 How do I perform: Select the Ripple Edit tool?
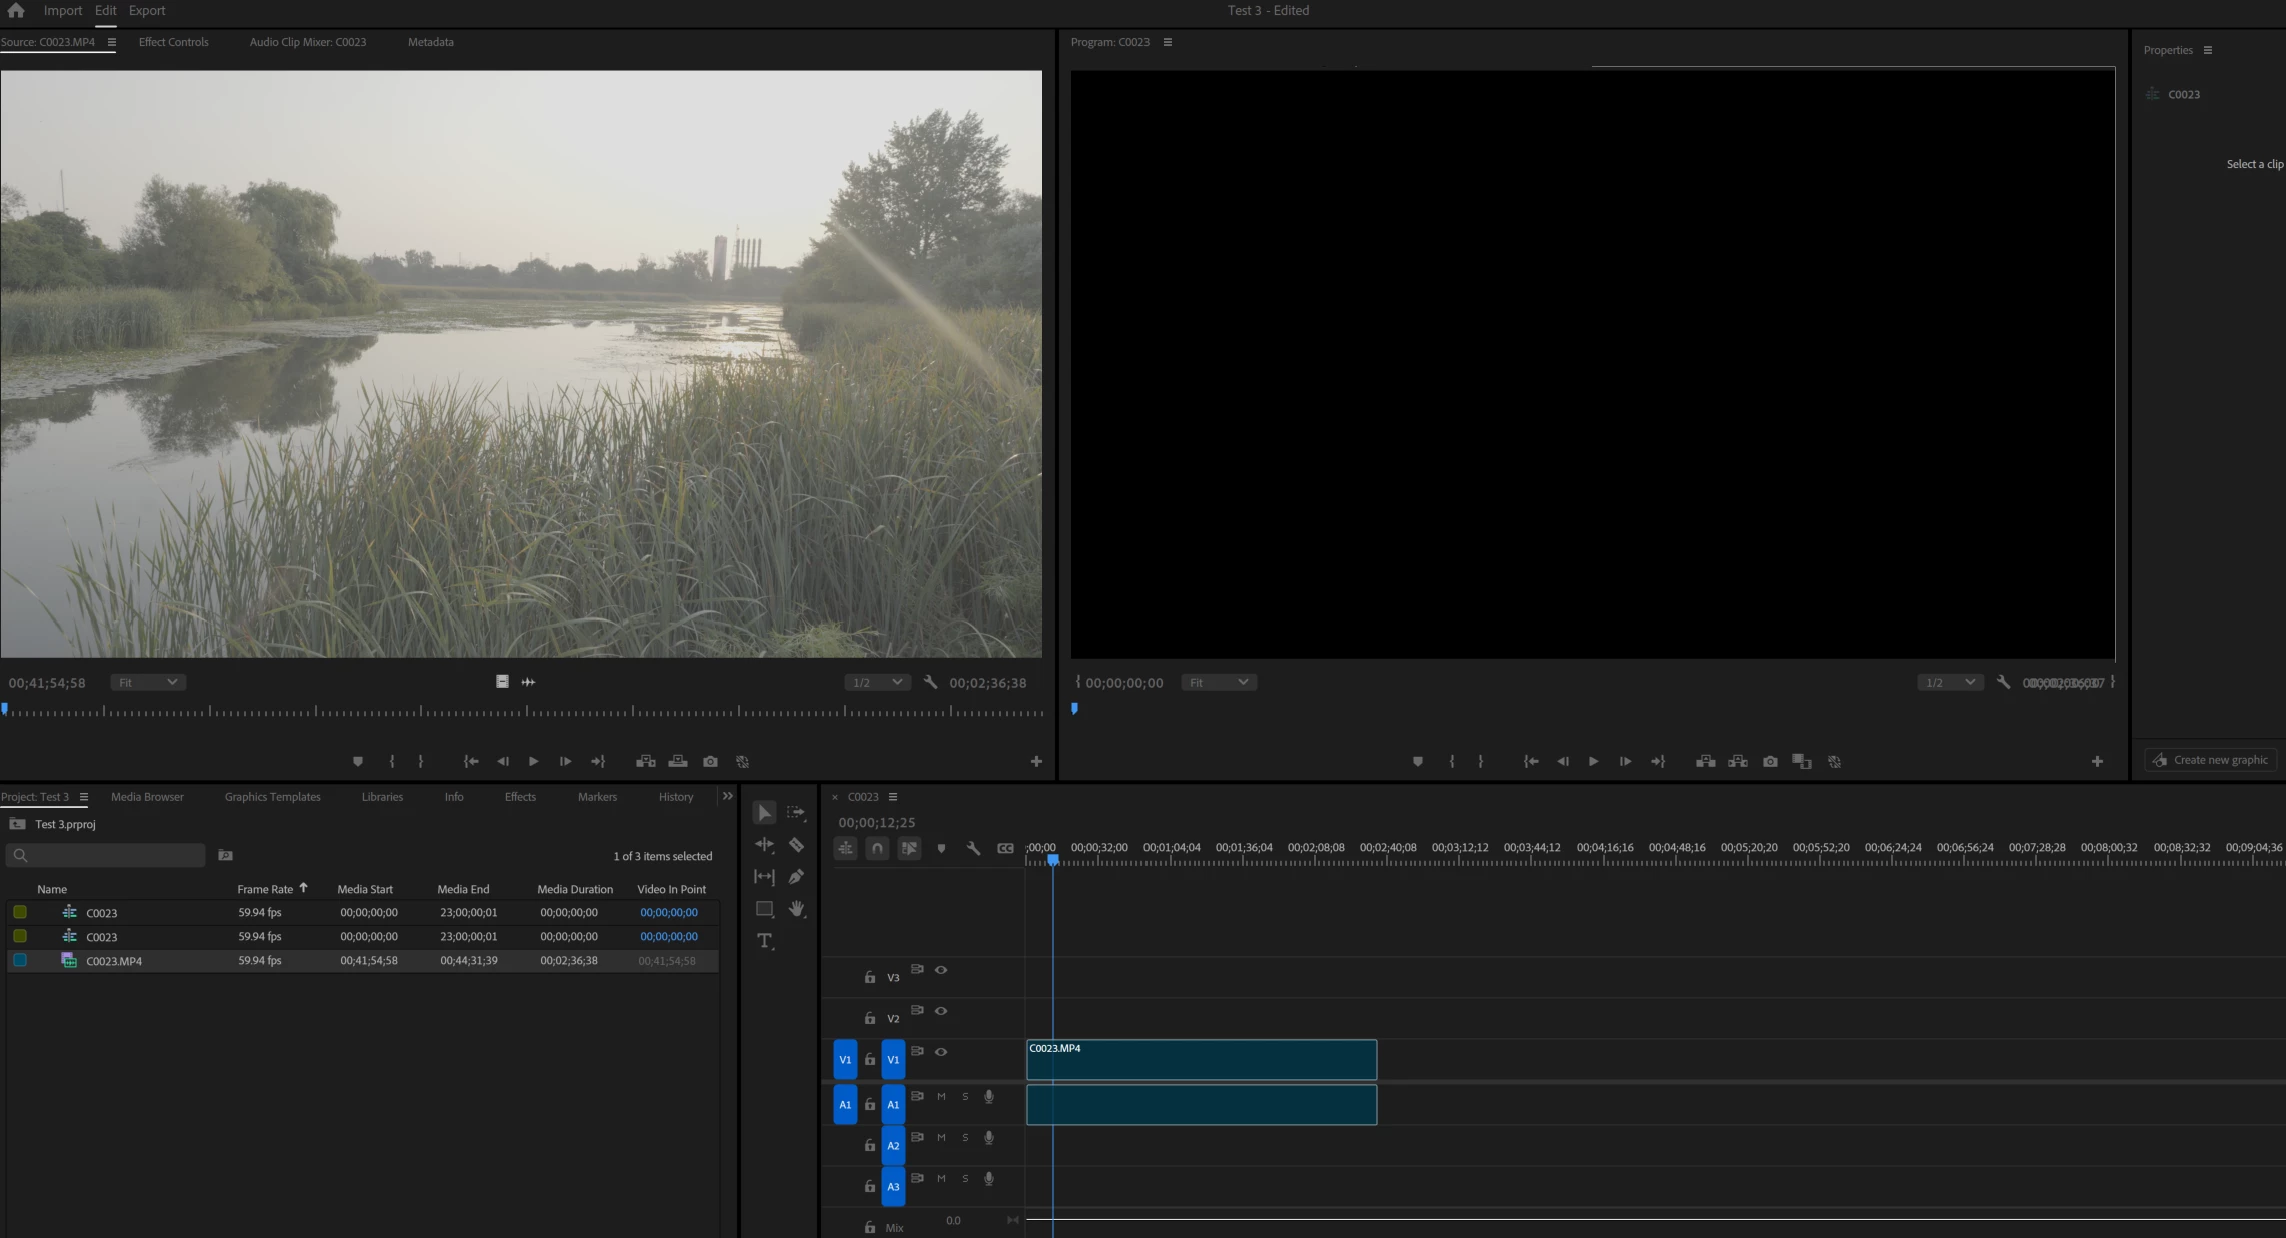point(765,845)
